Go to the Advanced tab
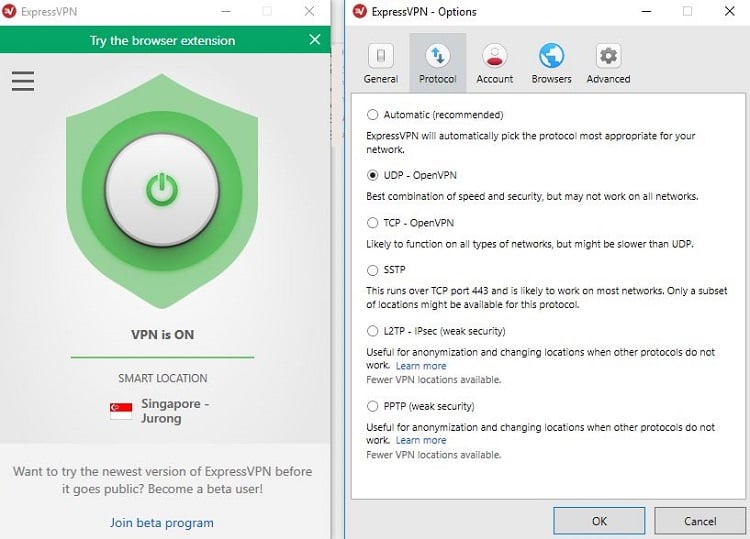 (608, 64)
